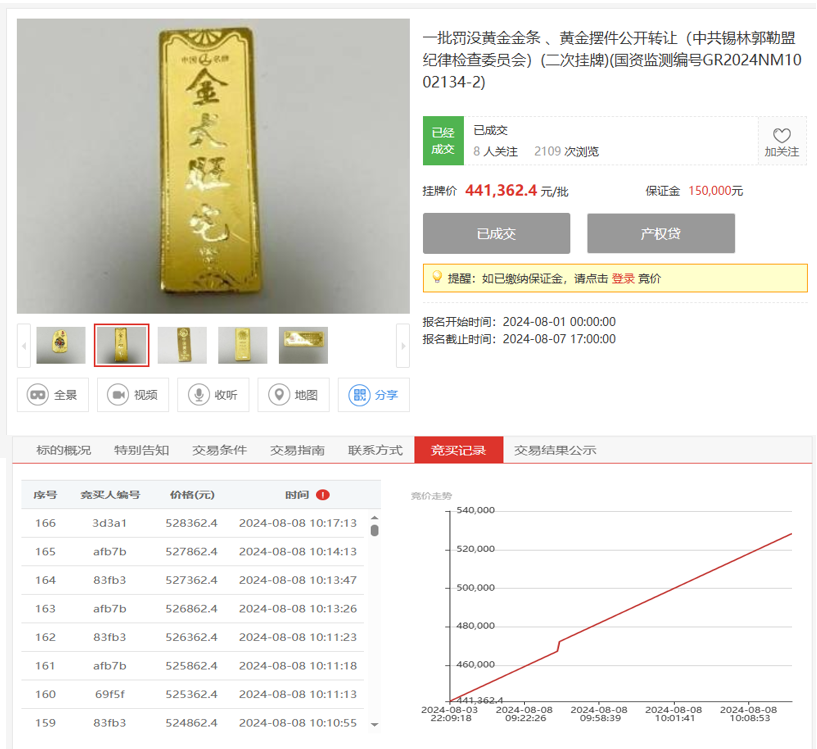The image size is (817, 749).
Task: Go to previous thumbnails with left arrow
Action: click(x=23, y=345)
